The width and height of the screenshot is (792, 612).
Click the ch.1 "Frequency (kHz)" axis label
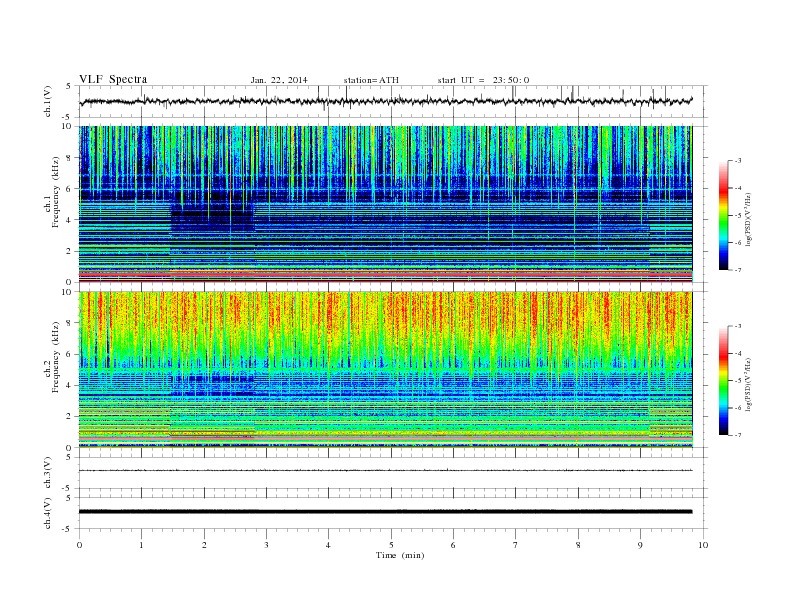(55, 192)
